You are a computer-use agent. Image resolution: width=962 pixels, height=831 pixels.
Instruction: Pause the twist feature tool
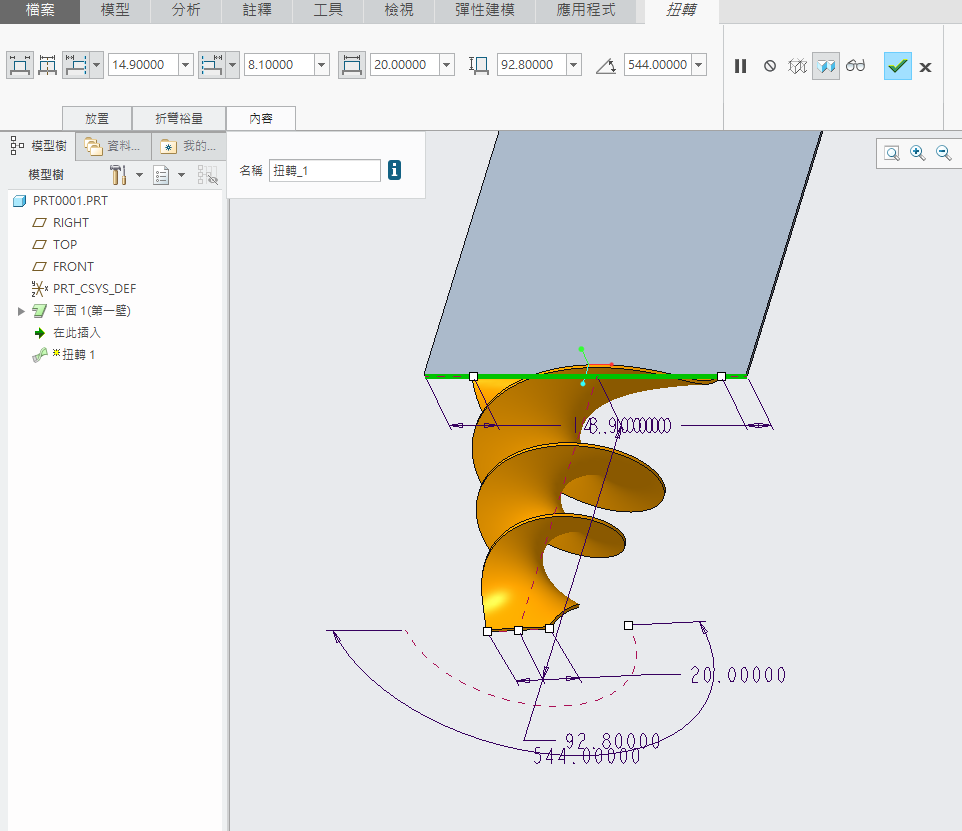coord(740,66)
